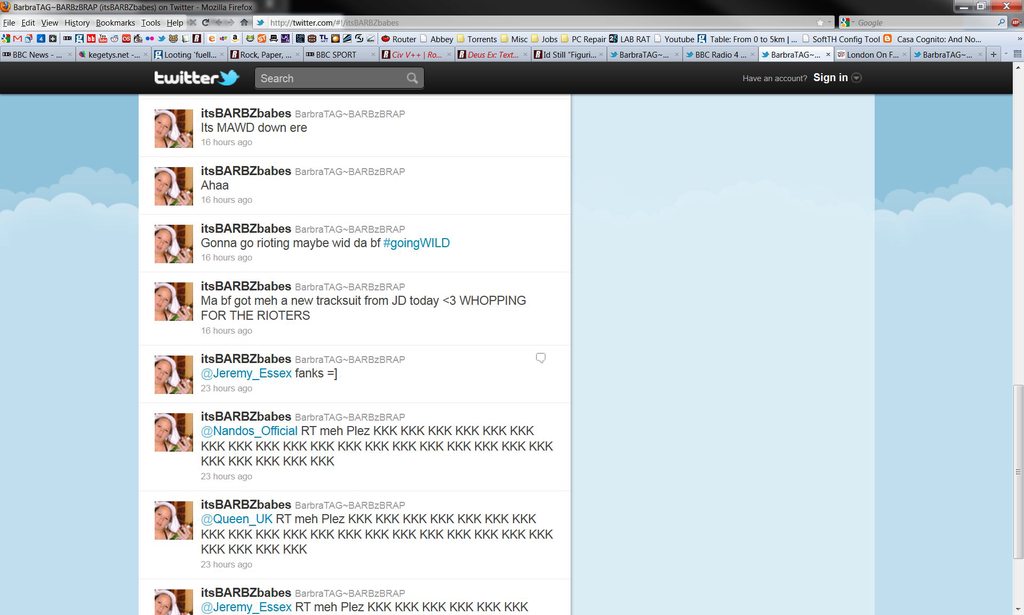1024x615 pixels.
Task: Reload the page with the refresh icon
Action: pos(205,22)
